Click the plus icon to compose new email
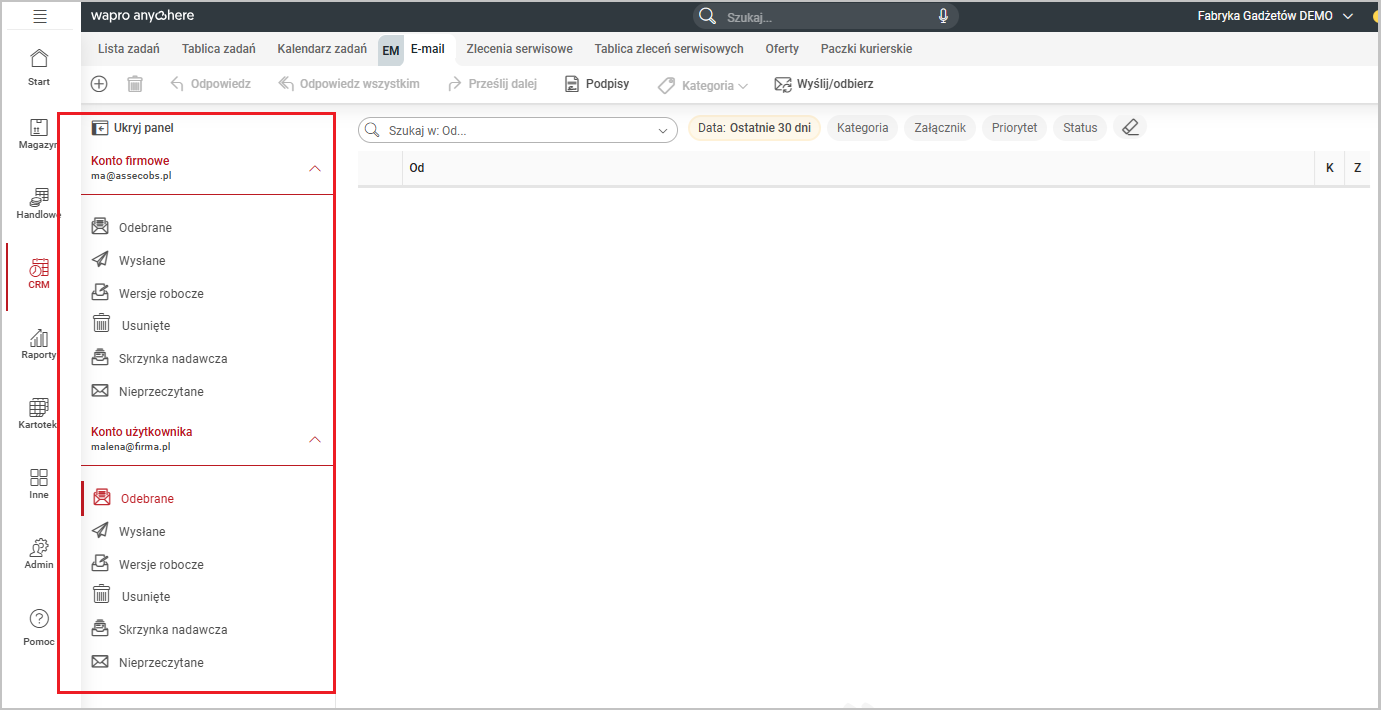Image resolution: width=1381 pixels, height=710 pixels. [x=99, y=84]
